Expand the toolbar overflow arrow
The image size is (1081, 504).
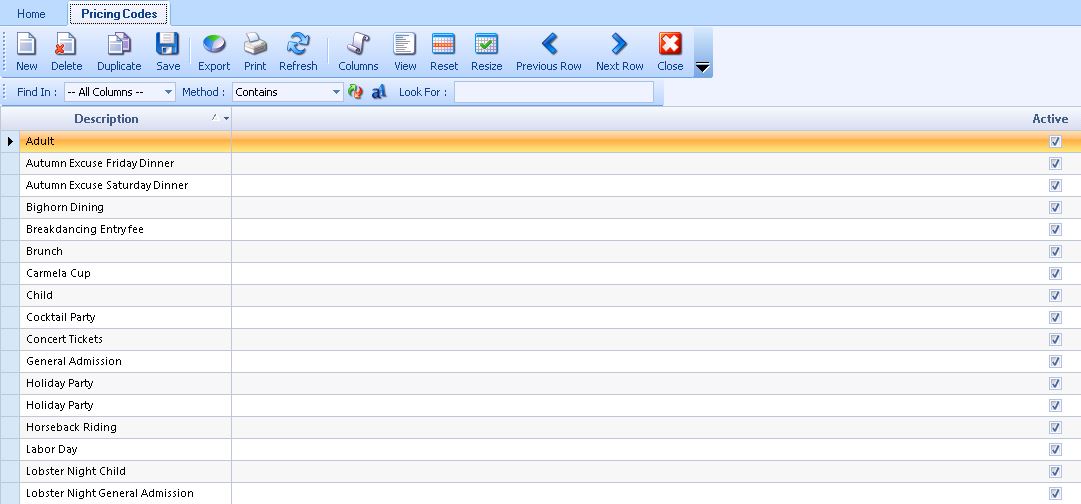702,68
